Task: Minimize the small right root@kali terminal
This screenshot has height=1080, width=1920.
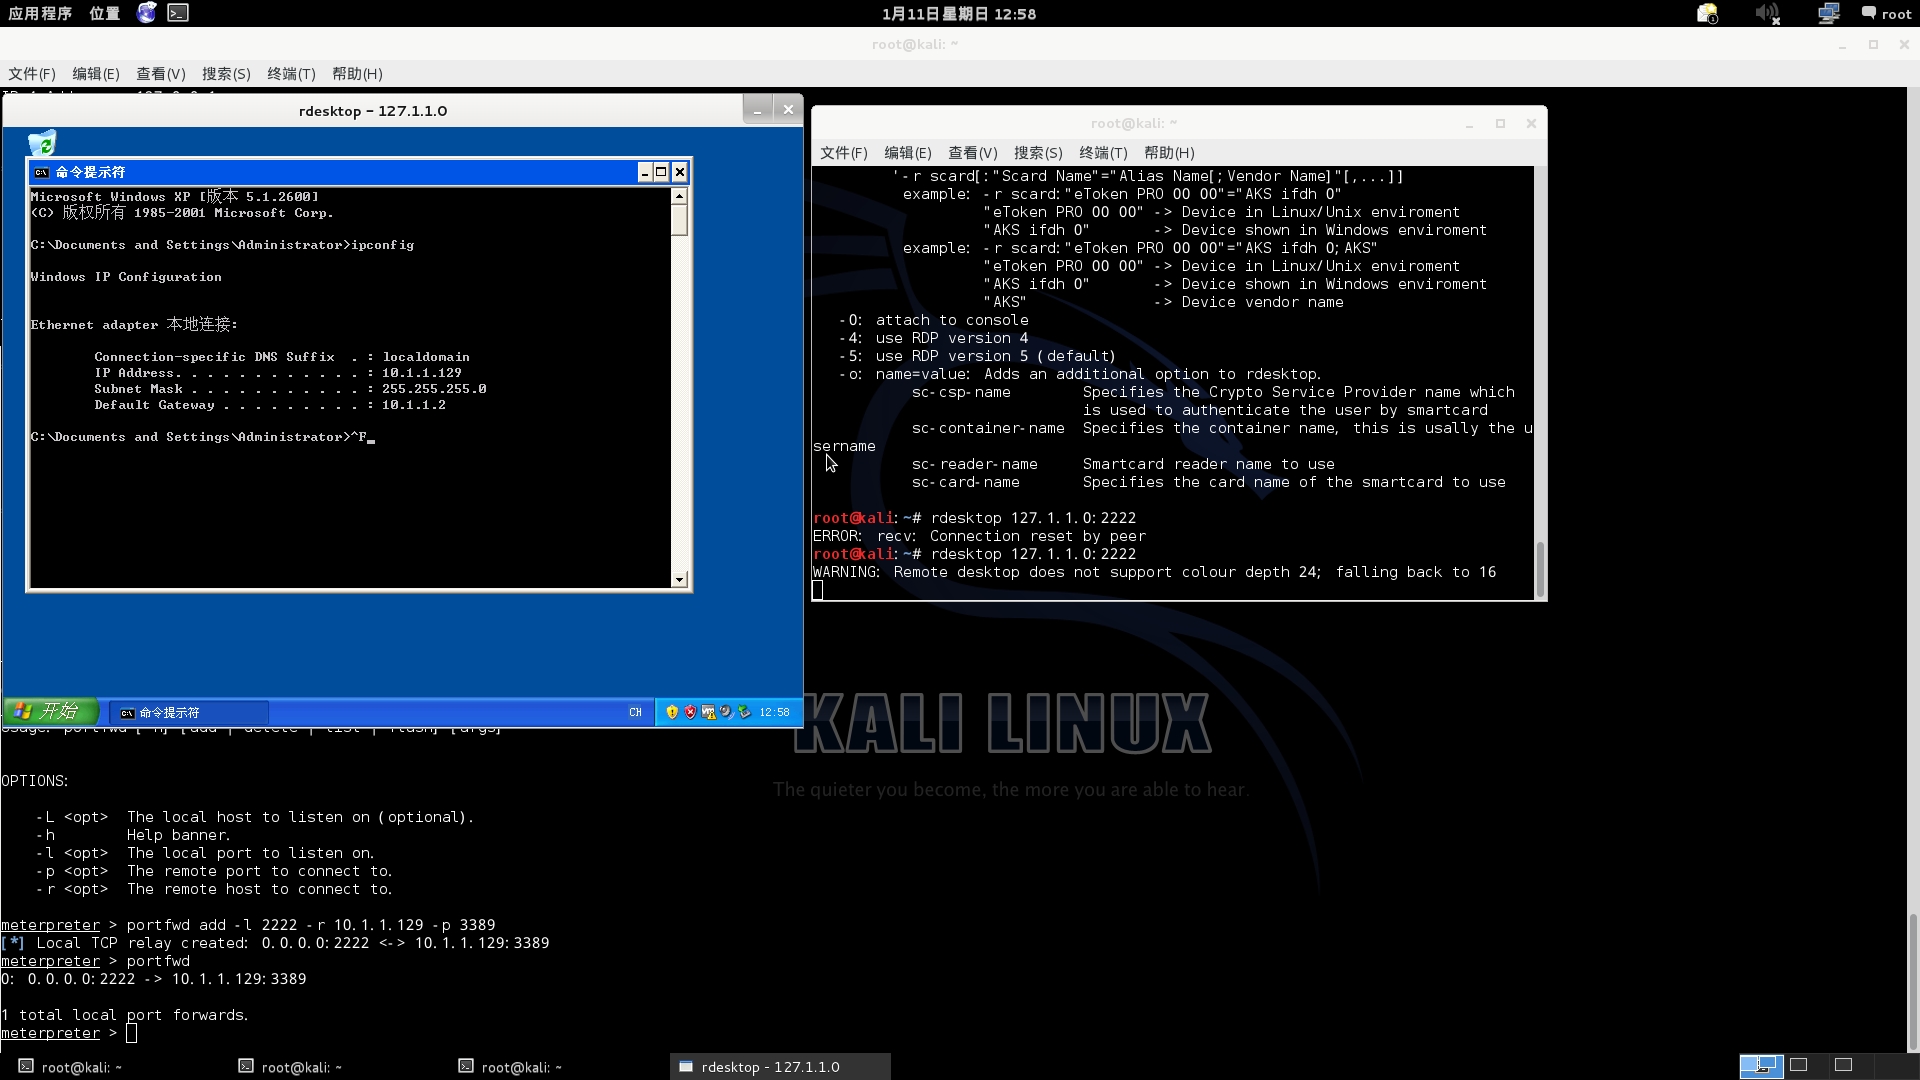Action: click(1469, 124)
